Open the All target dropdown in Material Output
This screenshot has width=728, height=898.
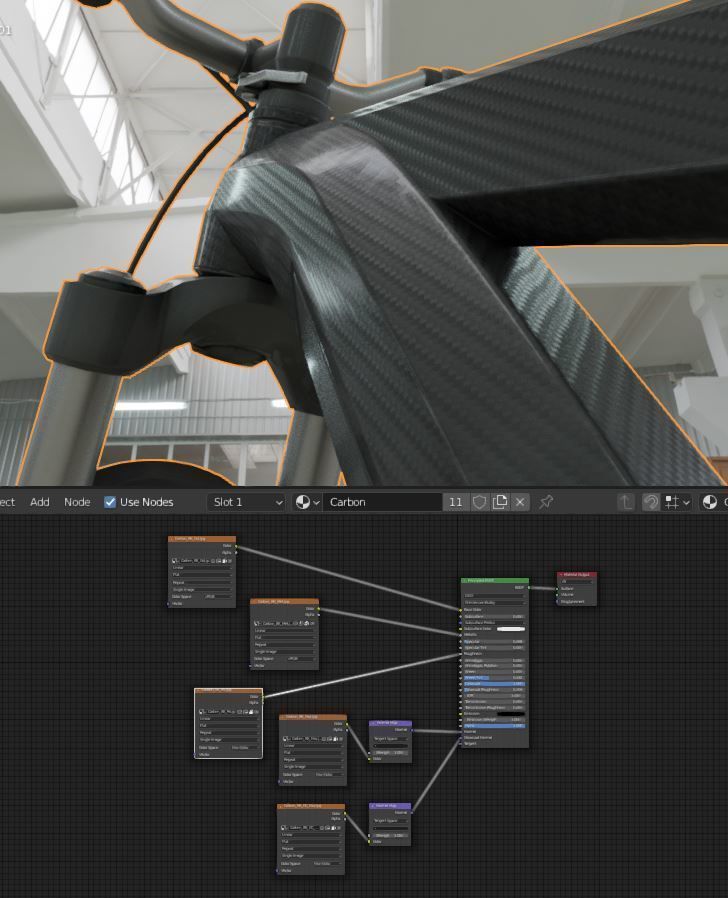pos(577,582)
